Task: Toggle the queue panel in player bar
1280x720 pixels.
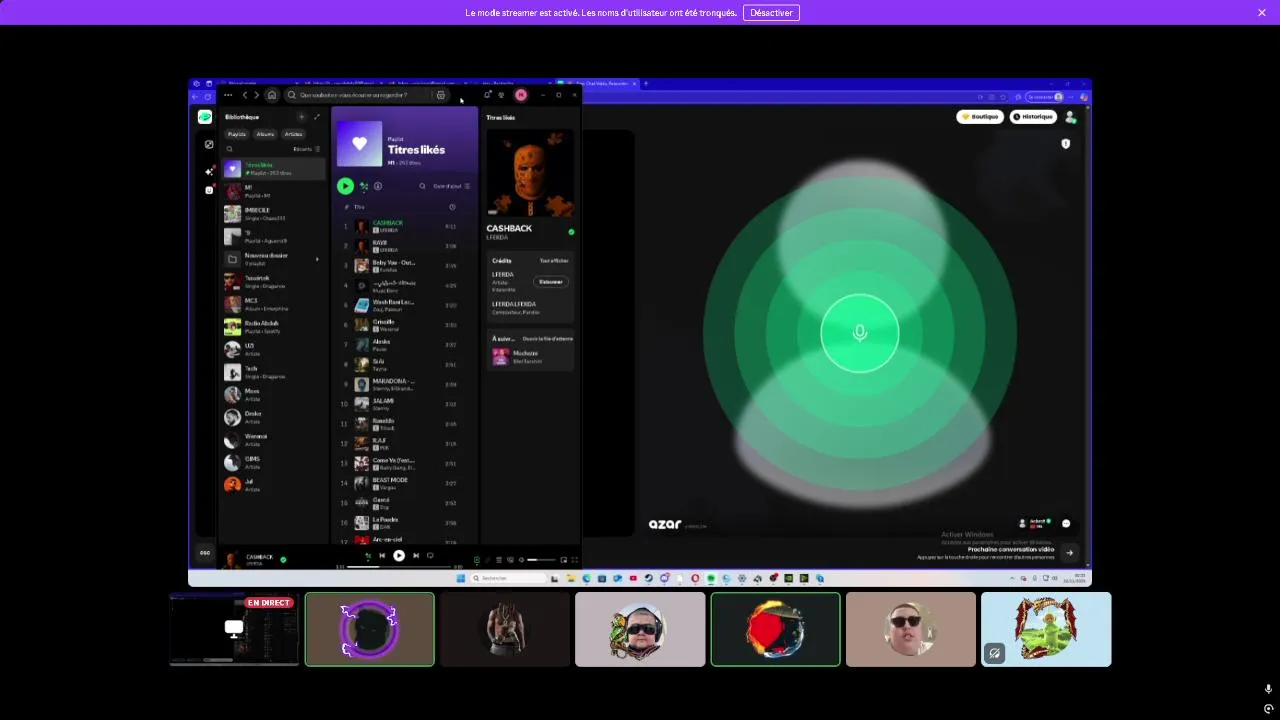Action: (499, 560)
